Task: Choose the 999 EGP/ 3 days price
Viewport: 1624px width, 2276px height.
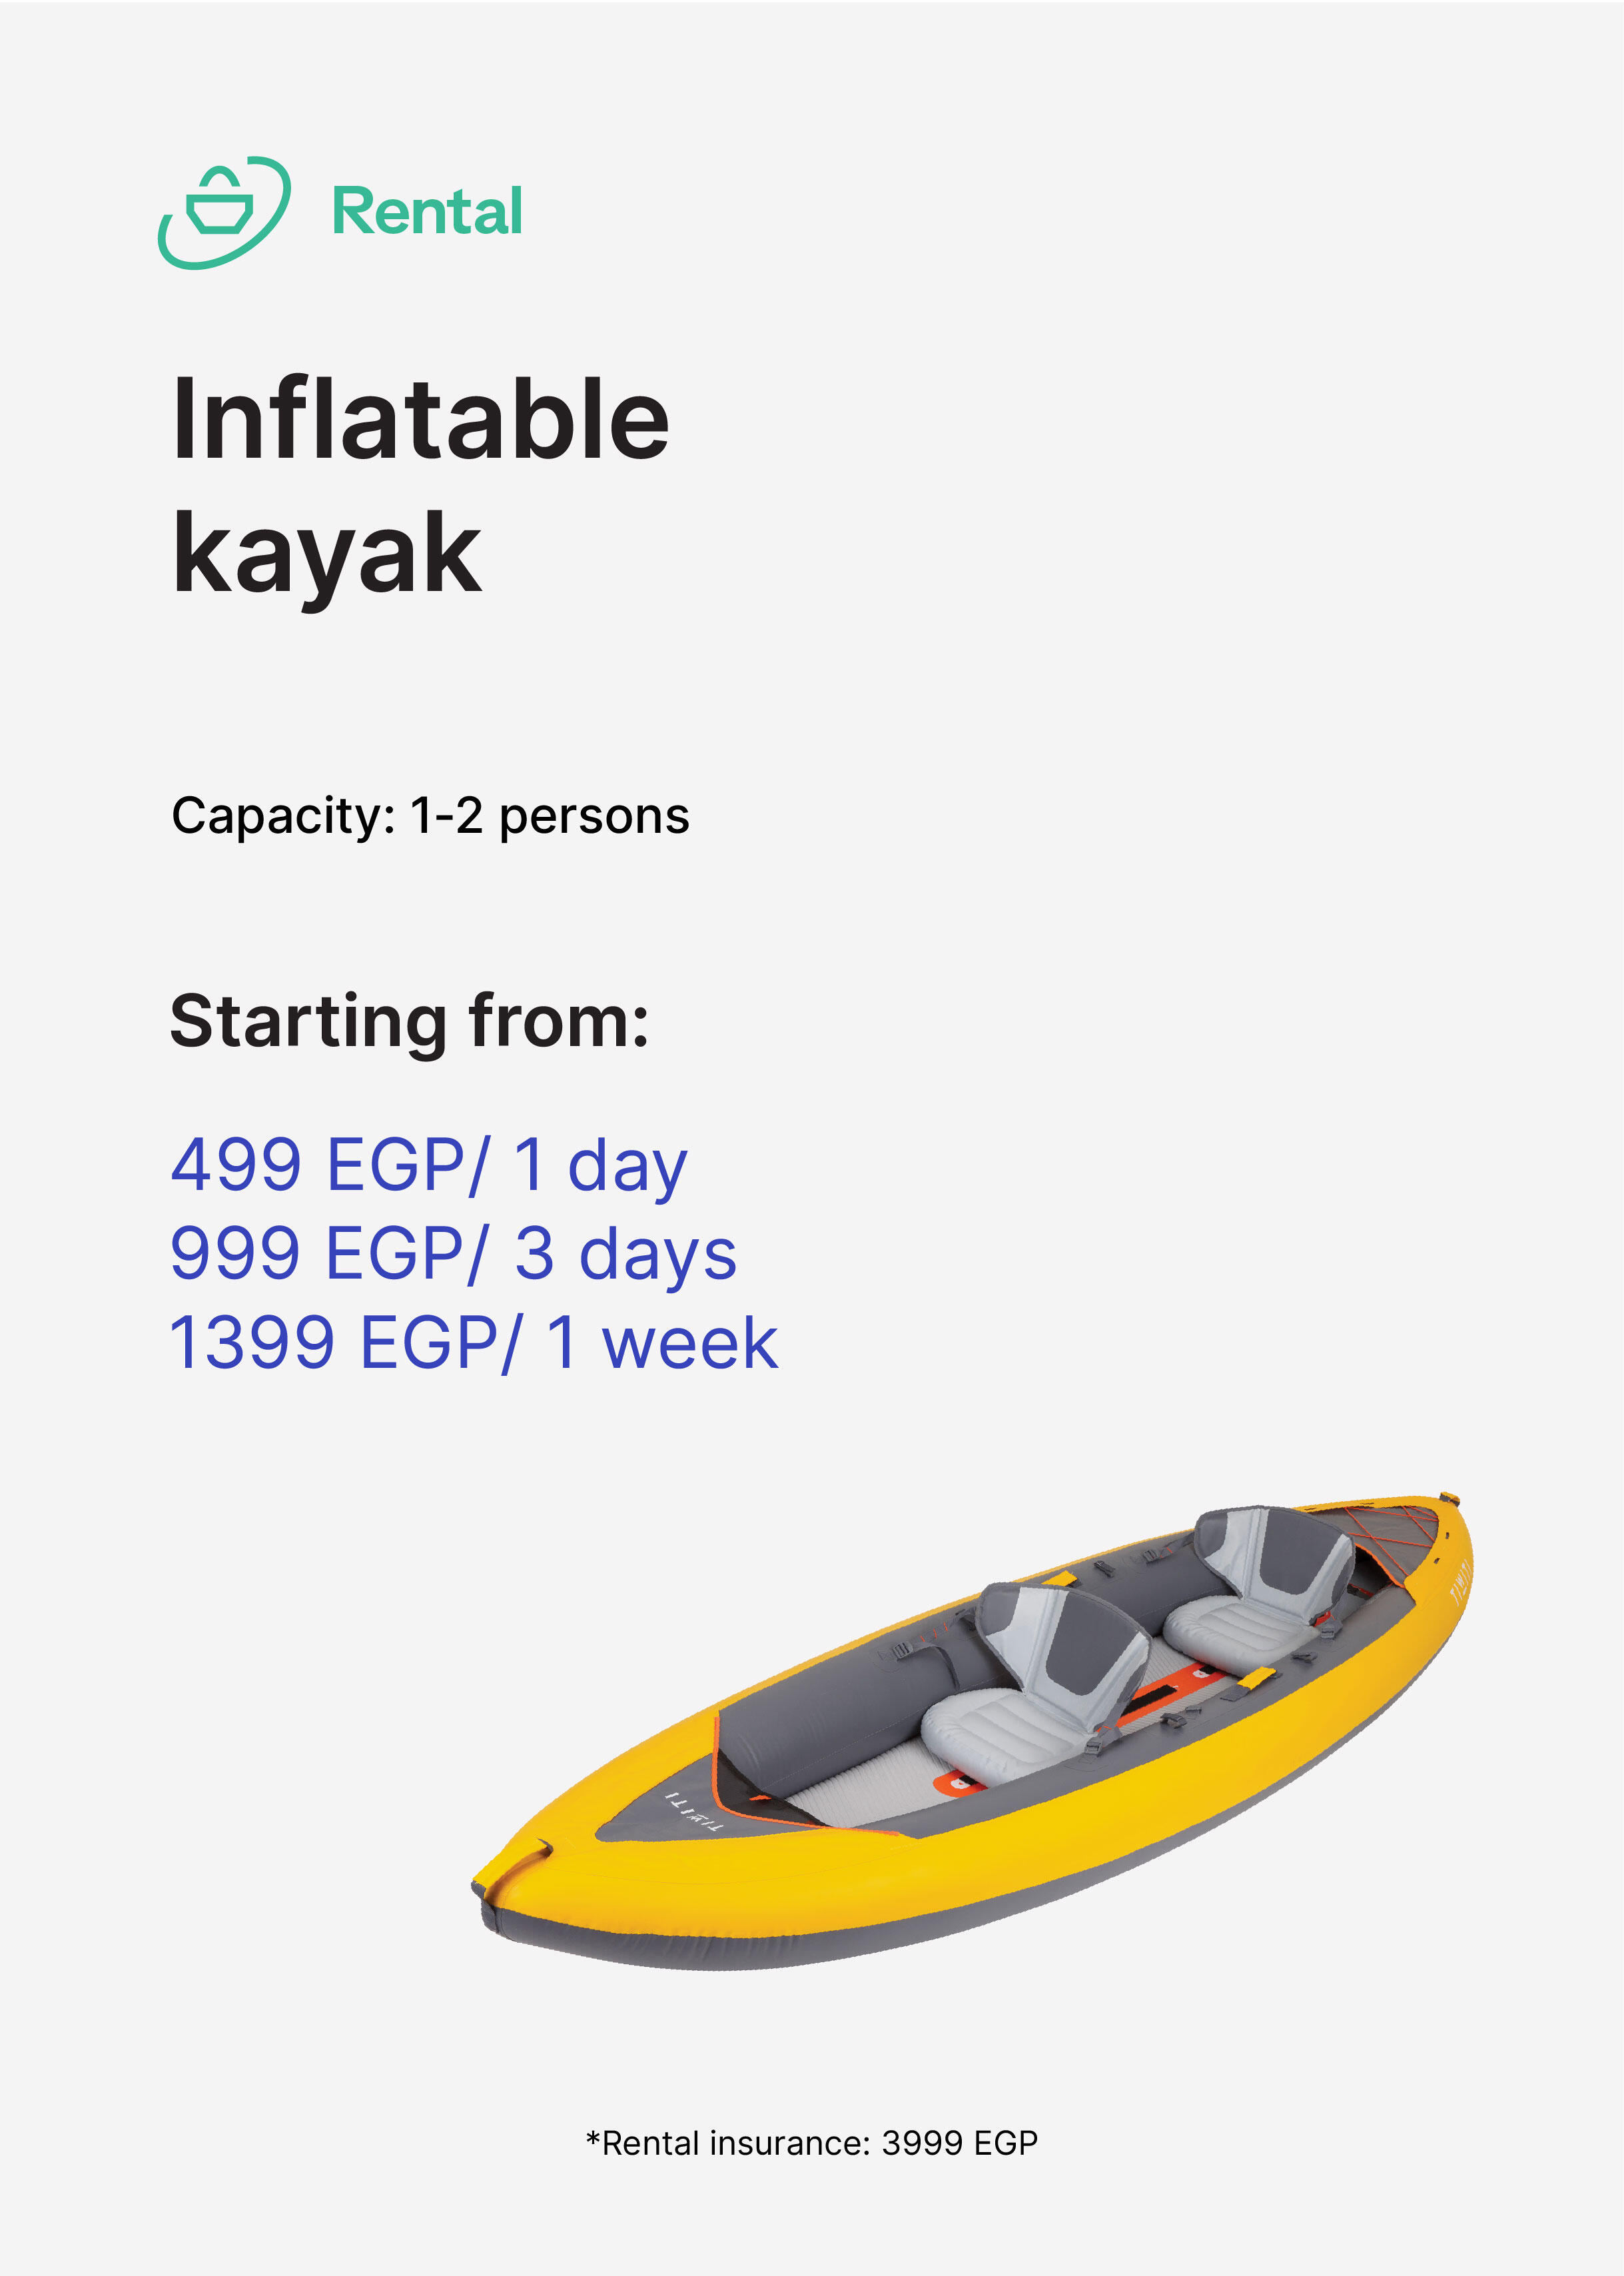Action: click(454, 1254)
